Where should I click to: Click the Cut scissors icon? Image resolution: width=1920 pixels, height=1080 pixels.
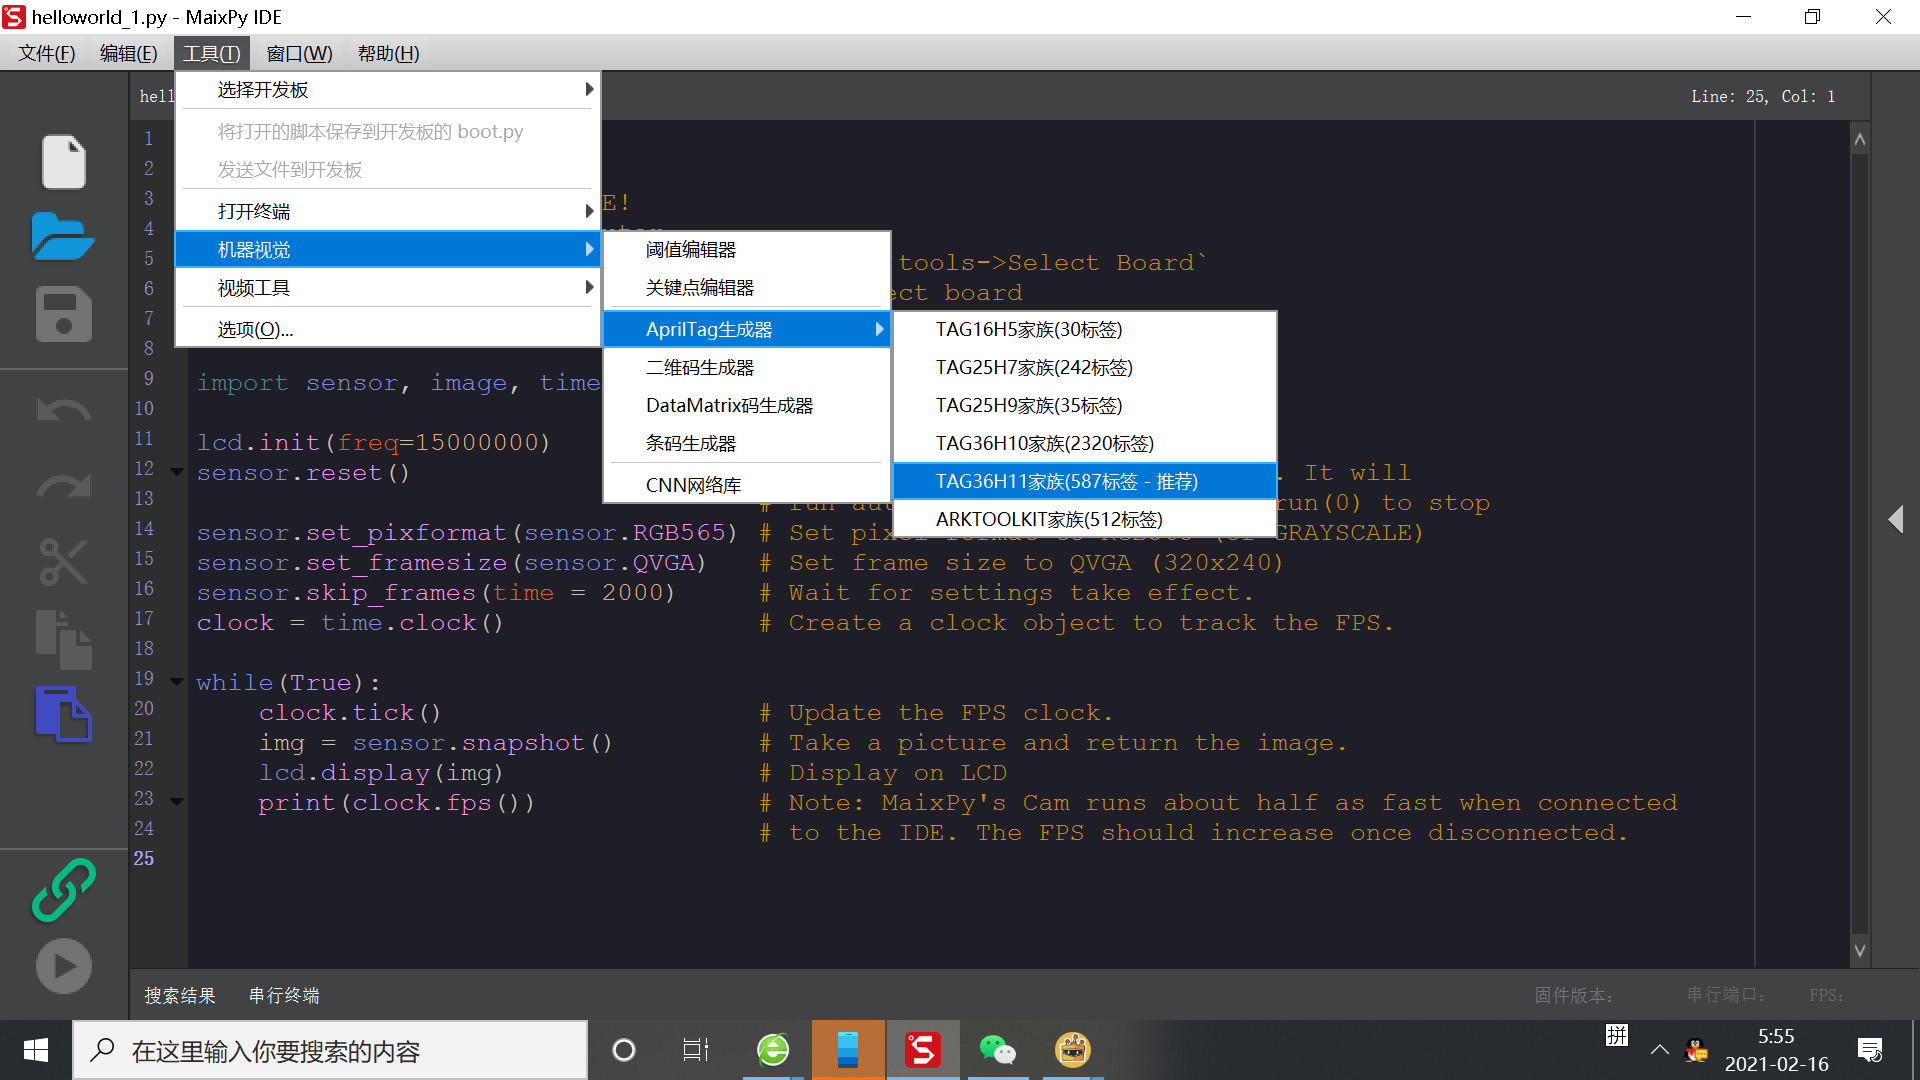63,561
